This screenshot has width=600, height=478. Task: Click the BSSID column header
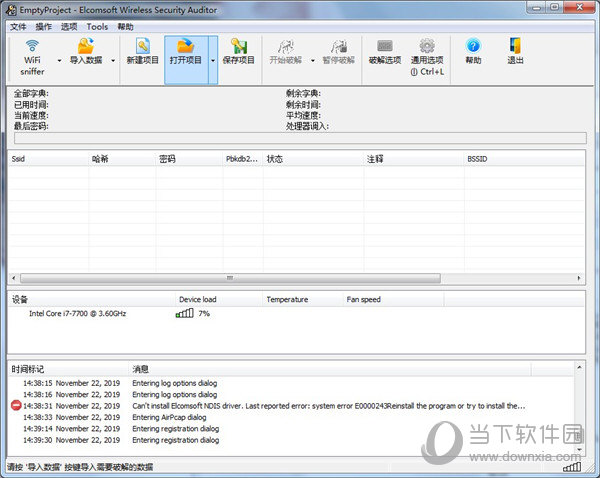point(524,159)
